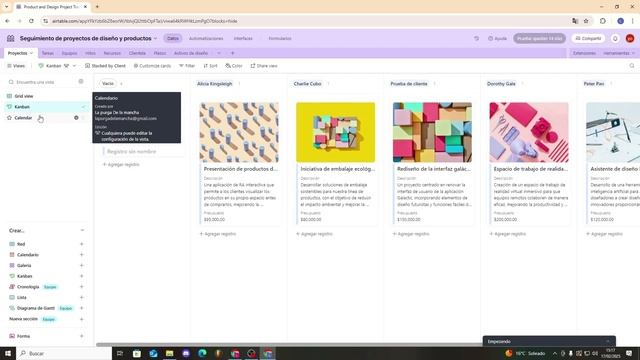640x360 pixels.
Task: Expand the Vacío stack menu arrow
Action: tap(121, 84)
